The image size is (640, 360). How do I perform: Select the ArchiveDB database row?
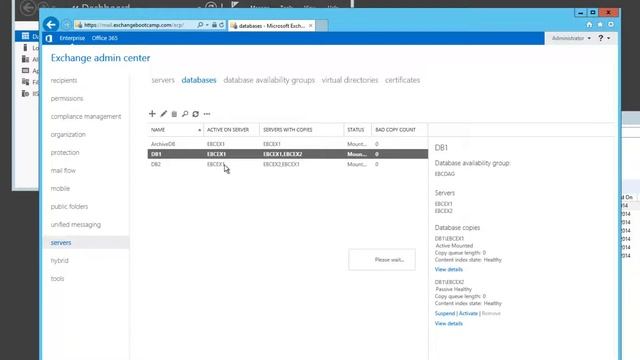[x=288, y=144]
